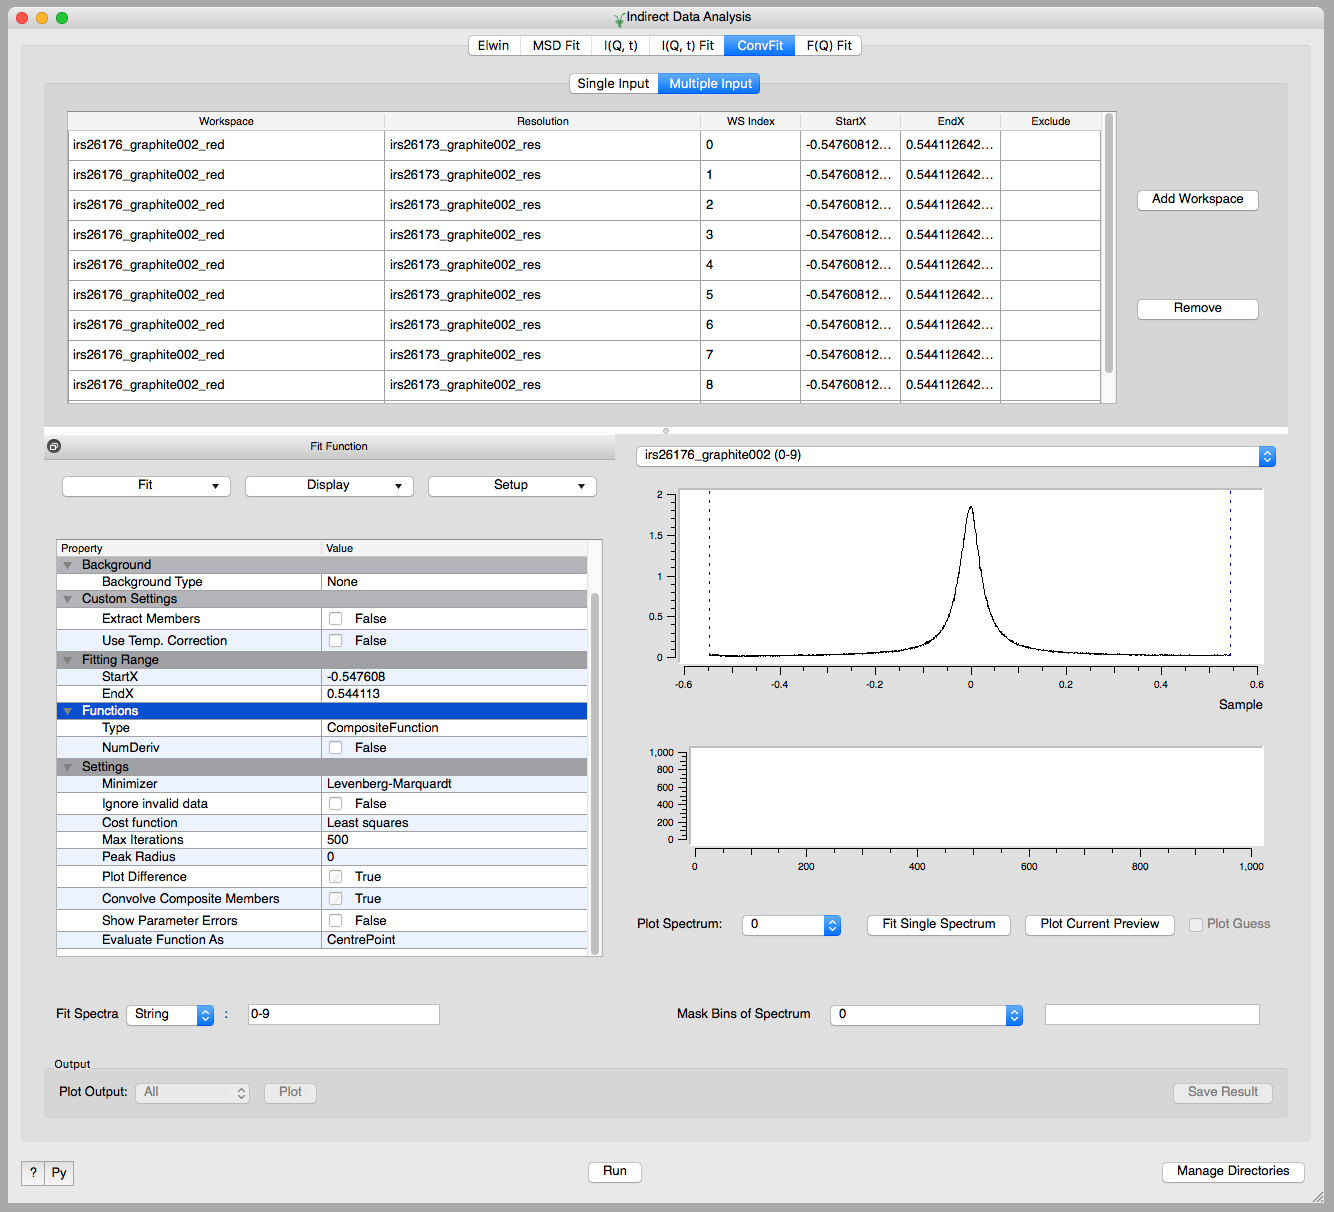Click the Py script export button
This screenshot has height=1212, width=1334.
[x=59, y=1173]
